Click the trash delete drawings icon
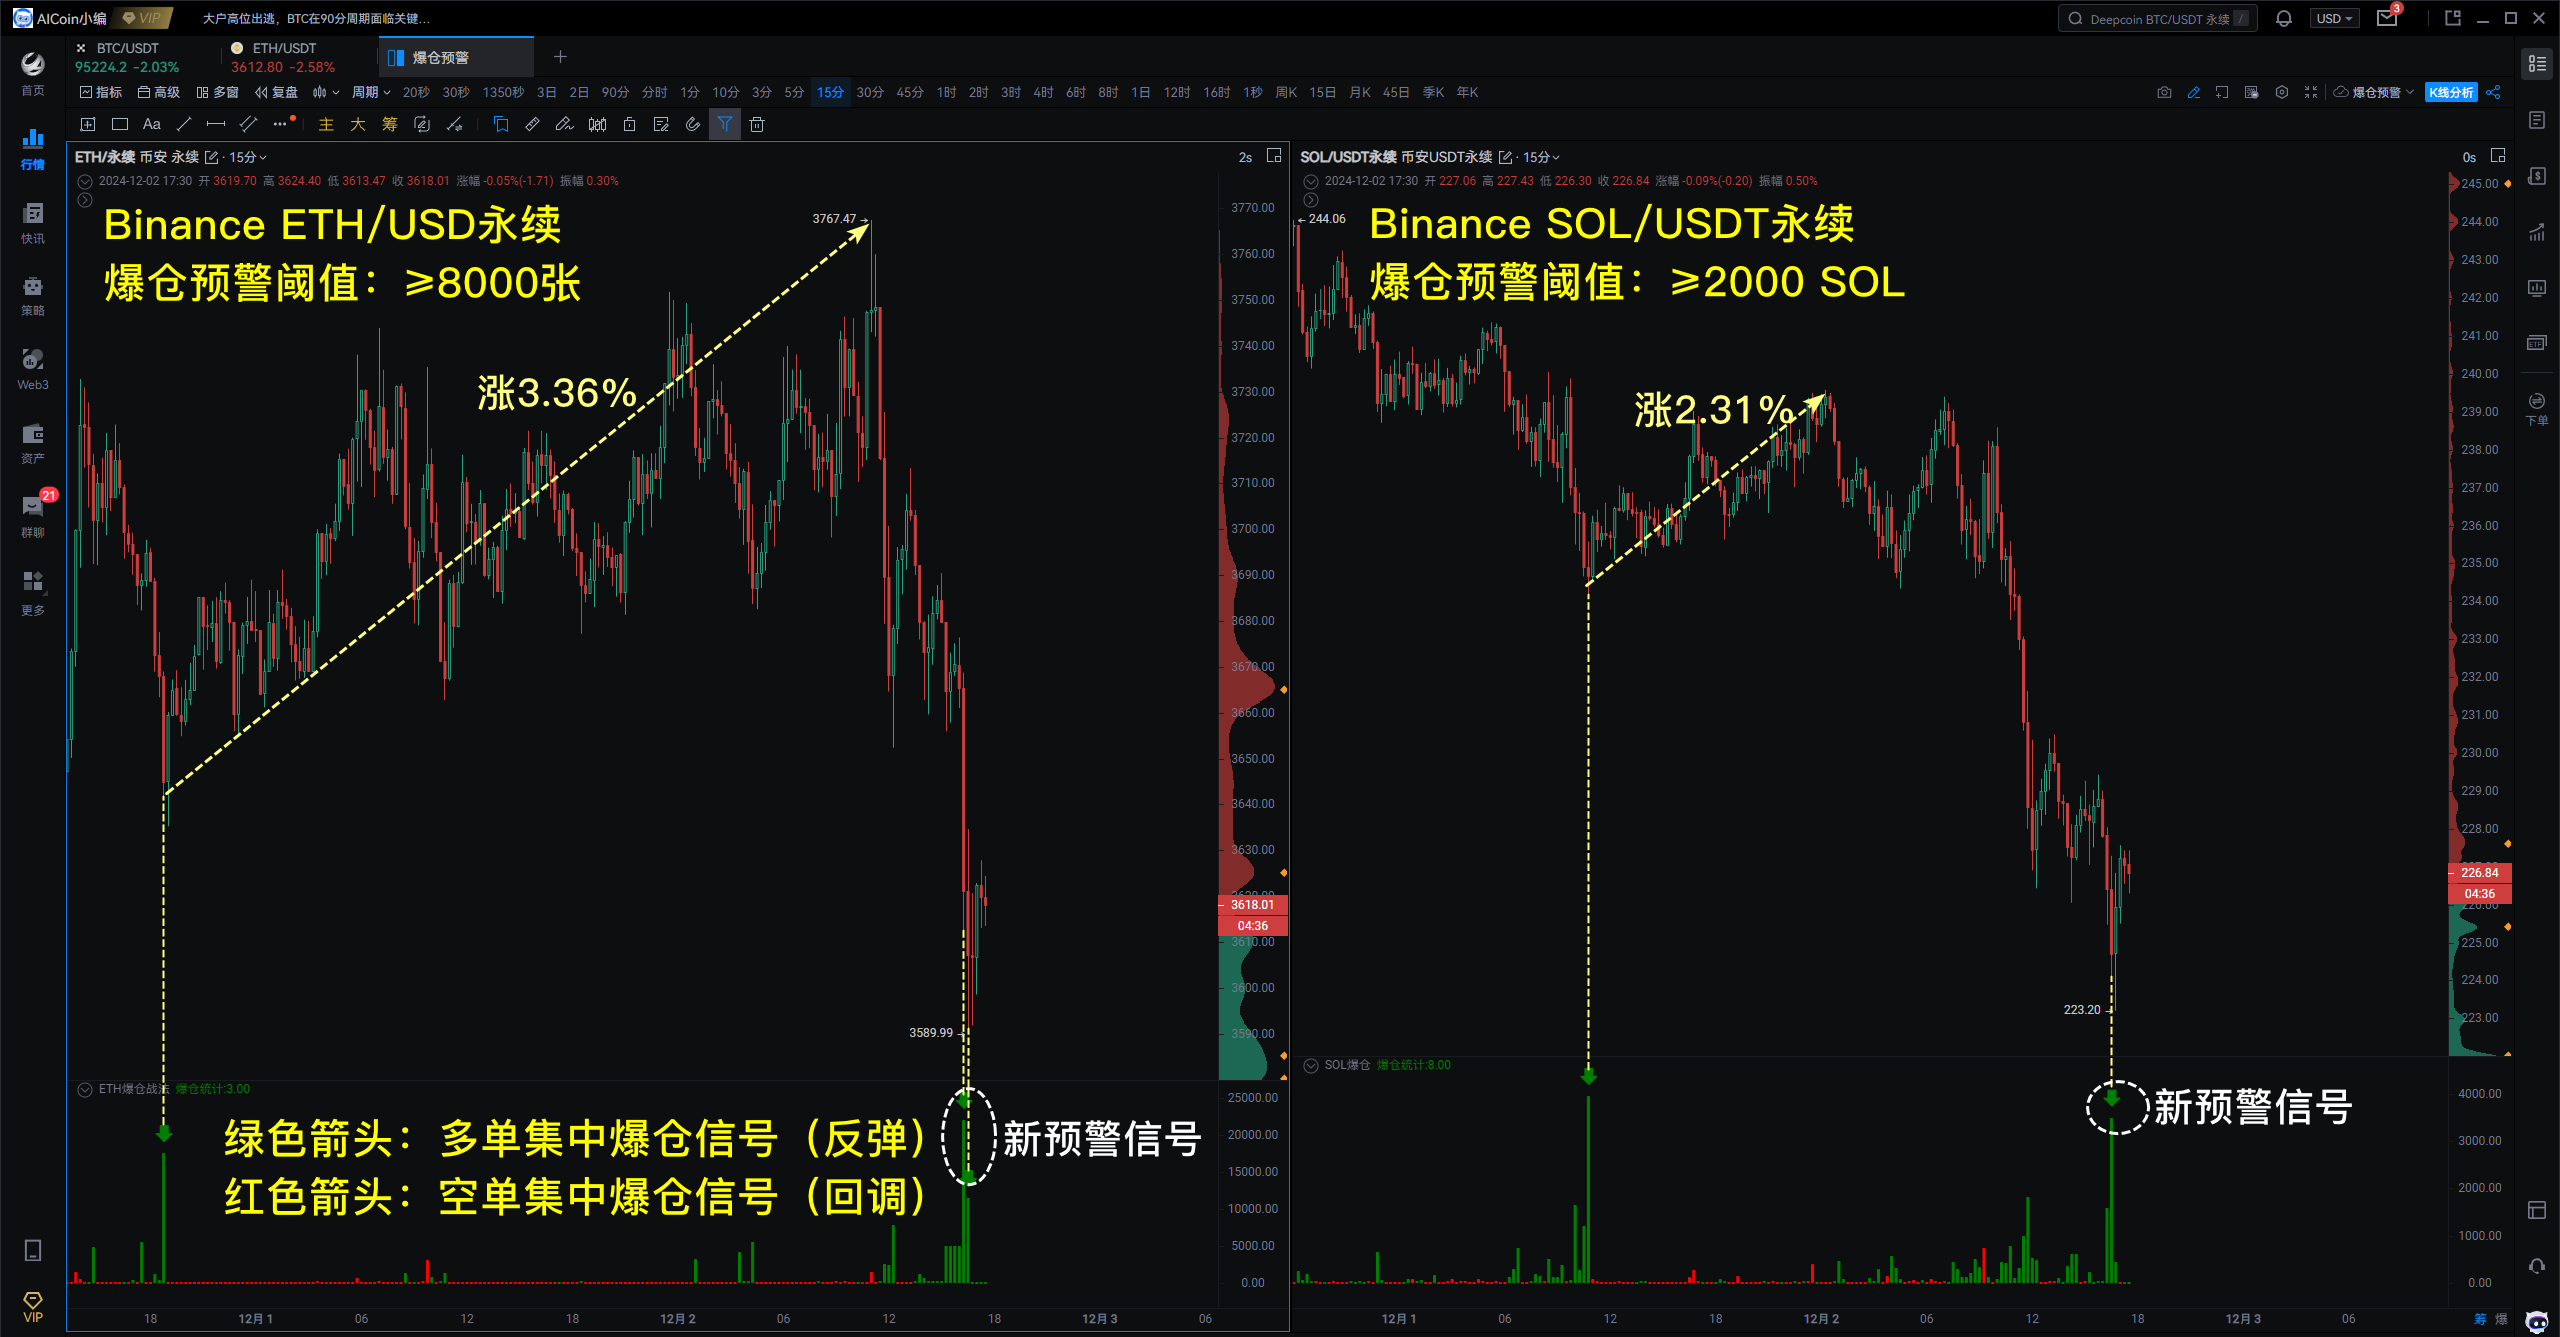Image resolution: width=2560 pixels, height=1337 pixels. tap(757, 124)
